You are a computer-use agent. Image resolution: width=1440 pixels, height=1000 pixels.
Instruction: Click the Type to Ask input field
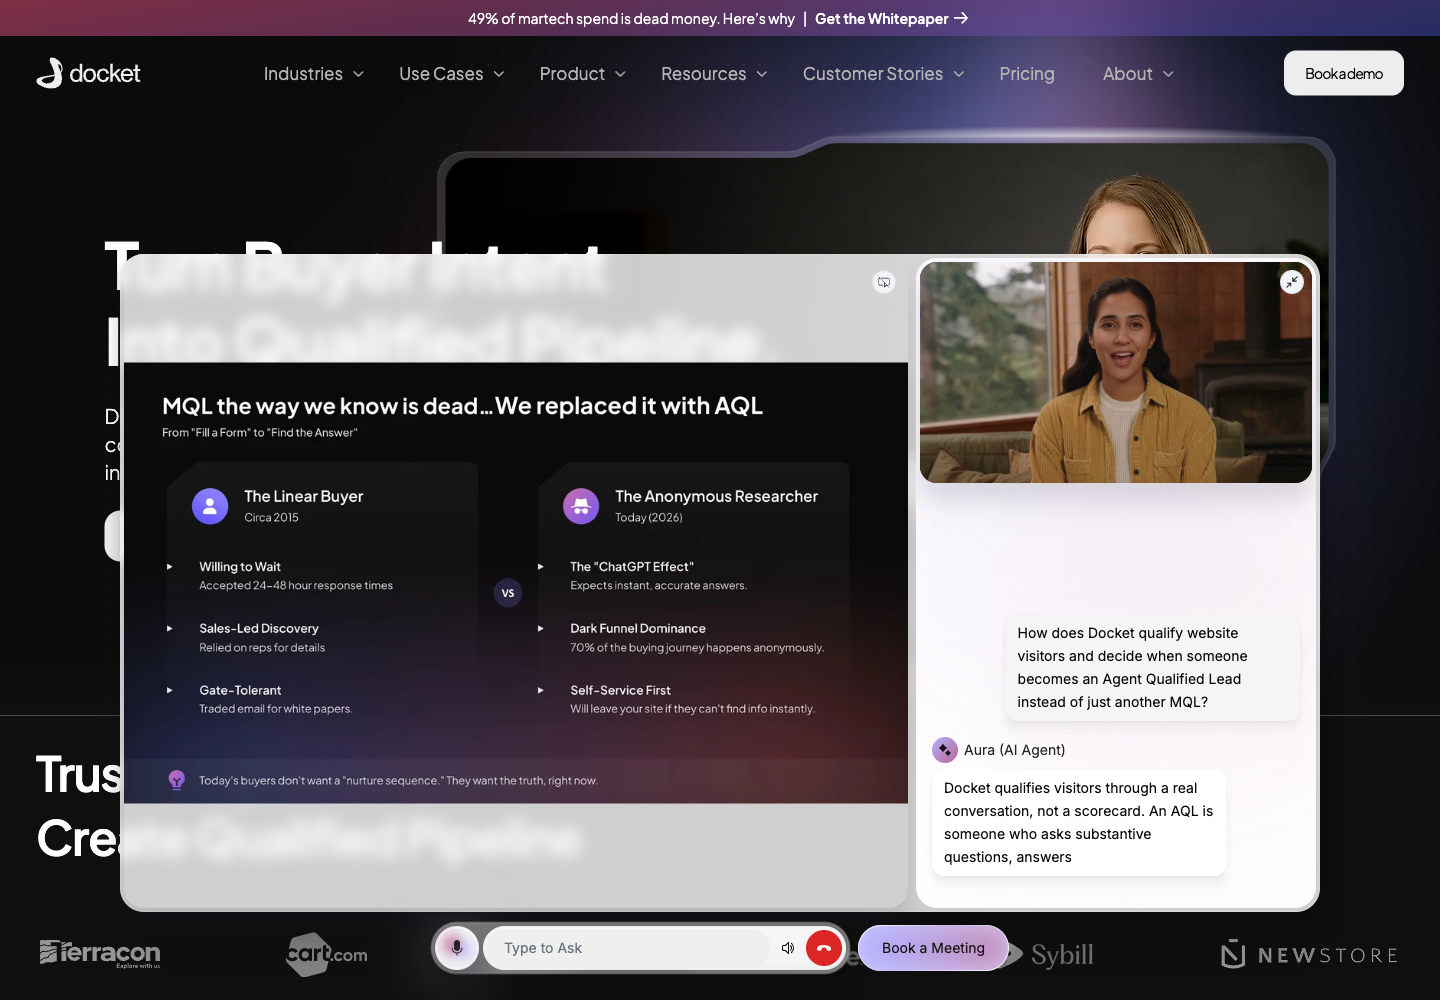(626, 948)
